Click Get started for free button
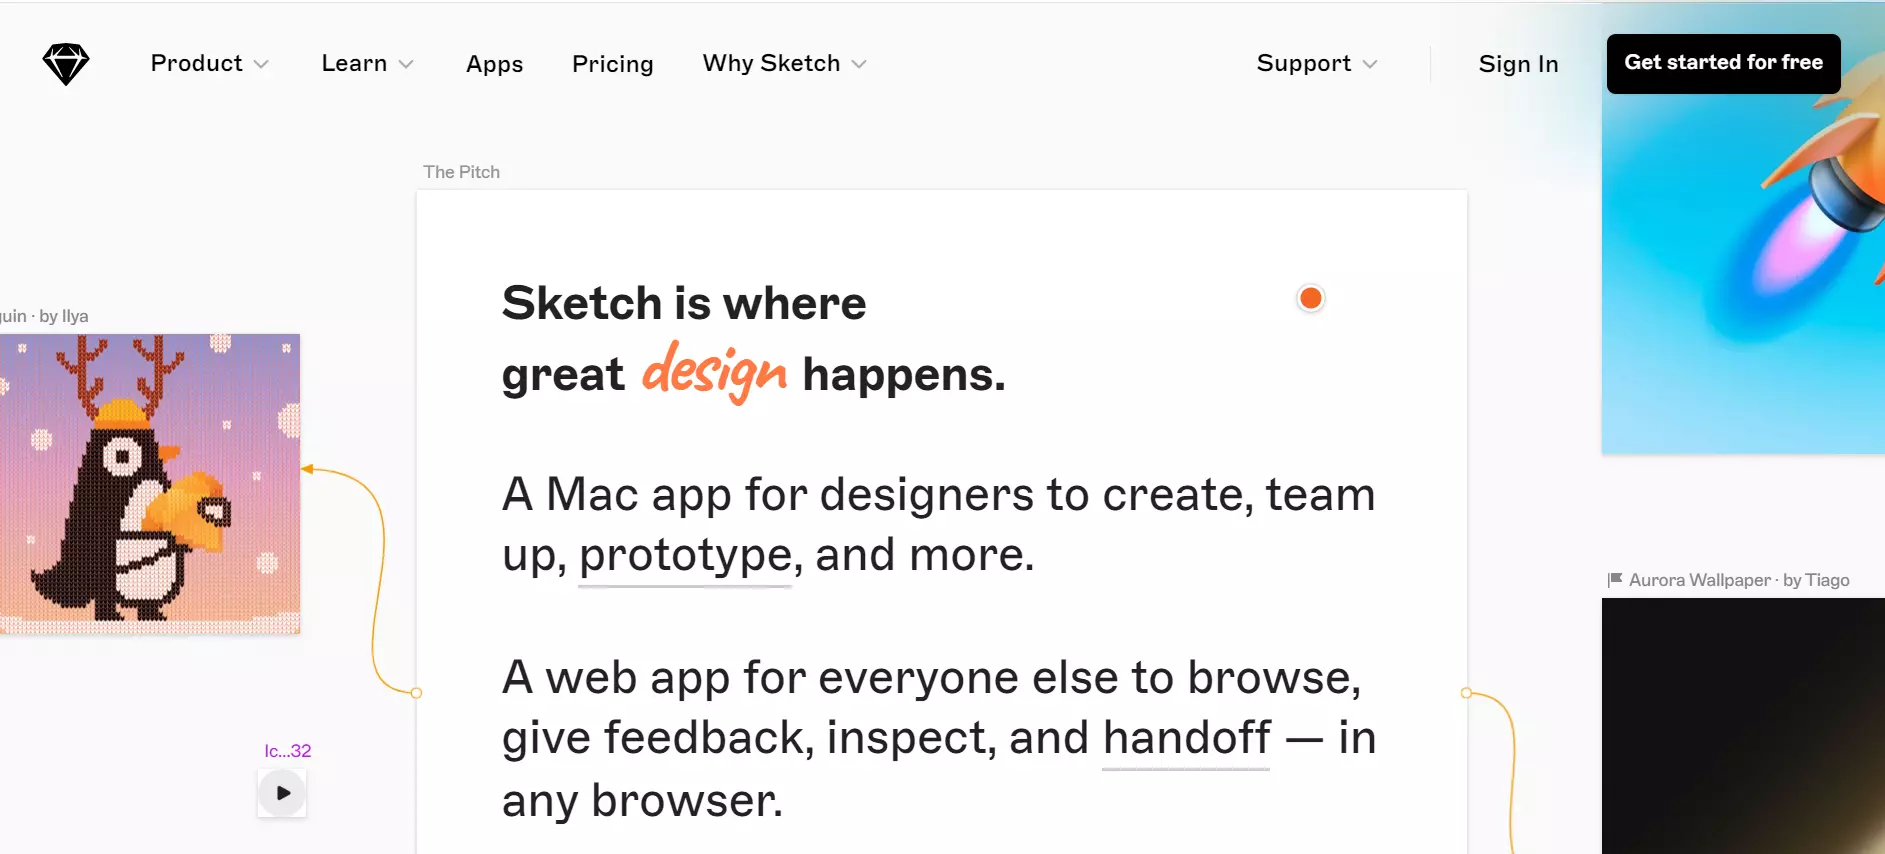The image size is (1885, 854). (1723, 63)
